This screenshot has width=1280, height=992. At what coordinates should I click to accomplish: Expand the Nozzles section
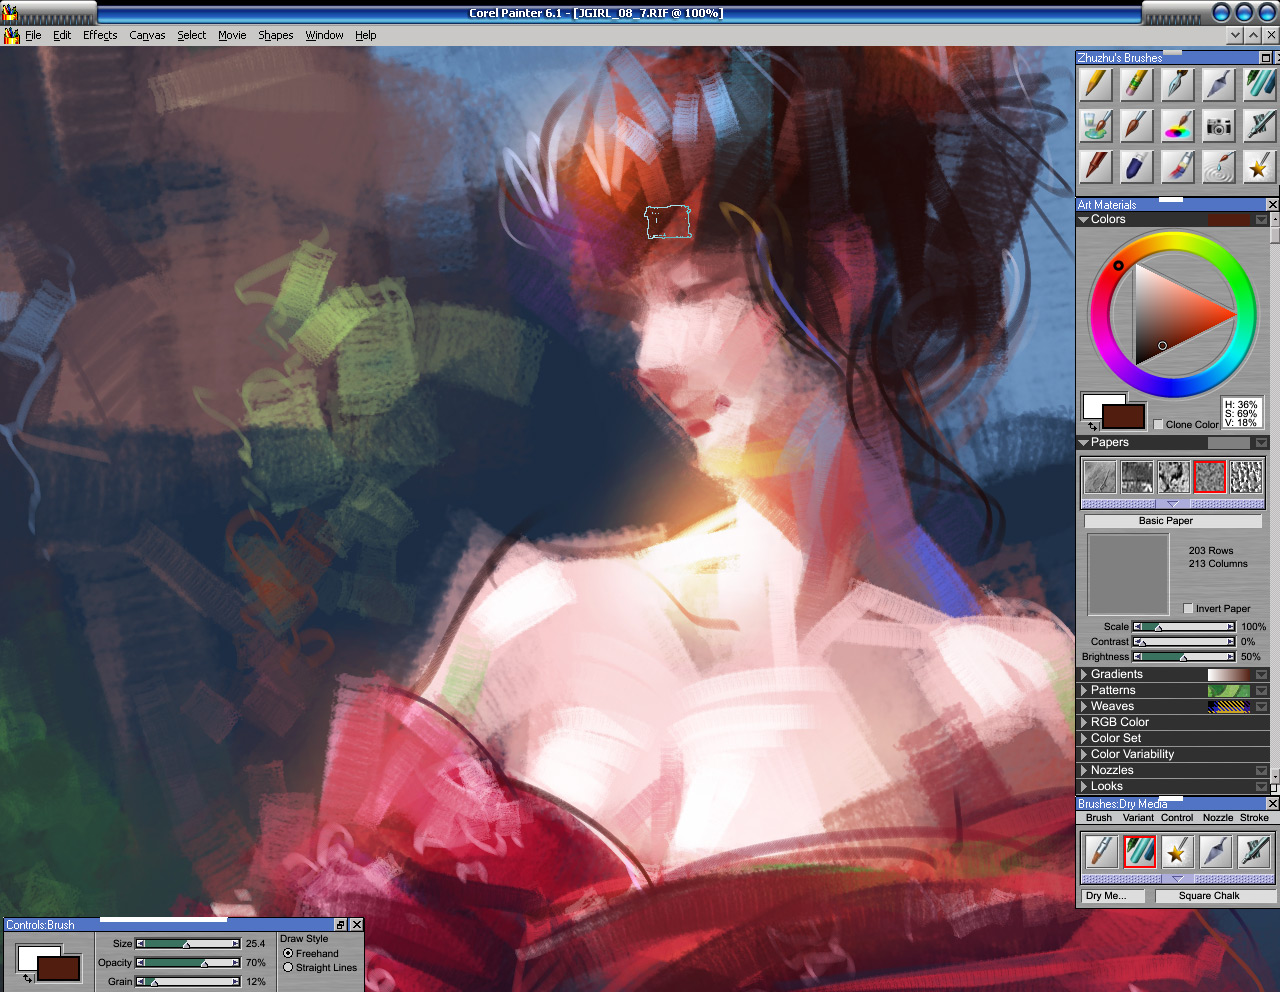(1084, 771)
